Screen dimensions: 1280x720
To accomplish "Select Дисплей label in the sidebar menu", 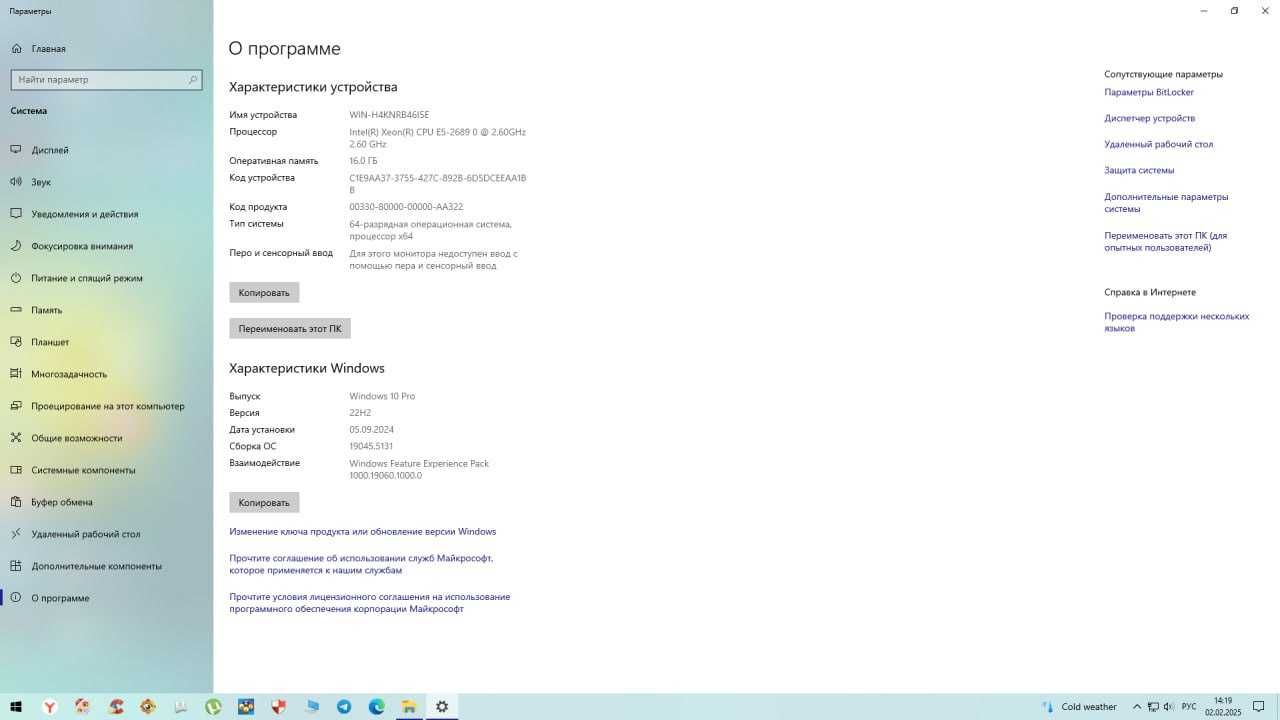I will 50,150.
